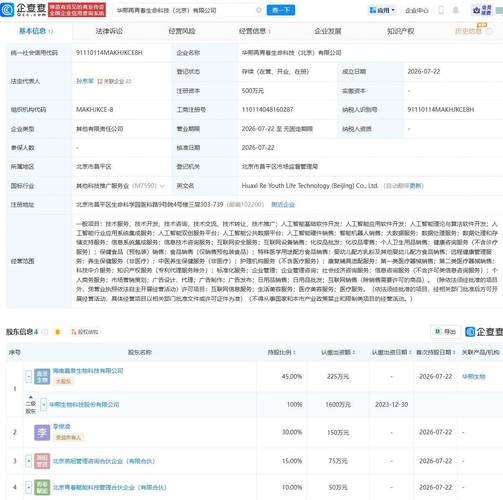Clear the company search box text
503x500 pixels.
click(258, 10)
